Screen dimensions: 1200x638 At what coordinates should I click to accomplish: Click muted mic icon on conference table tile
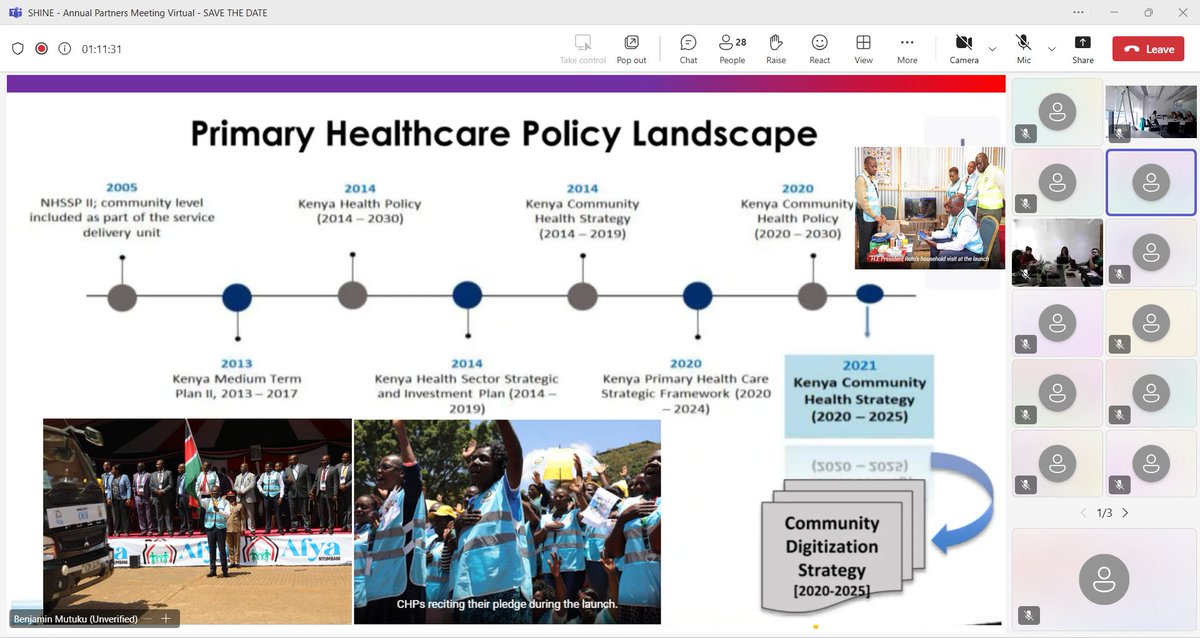tap(1025, 274)
